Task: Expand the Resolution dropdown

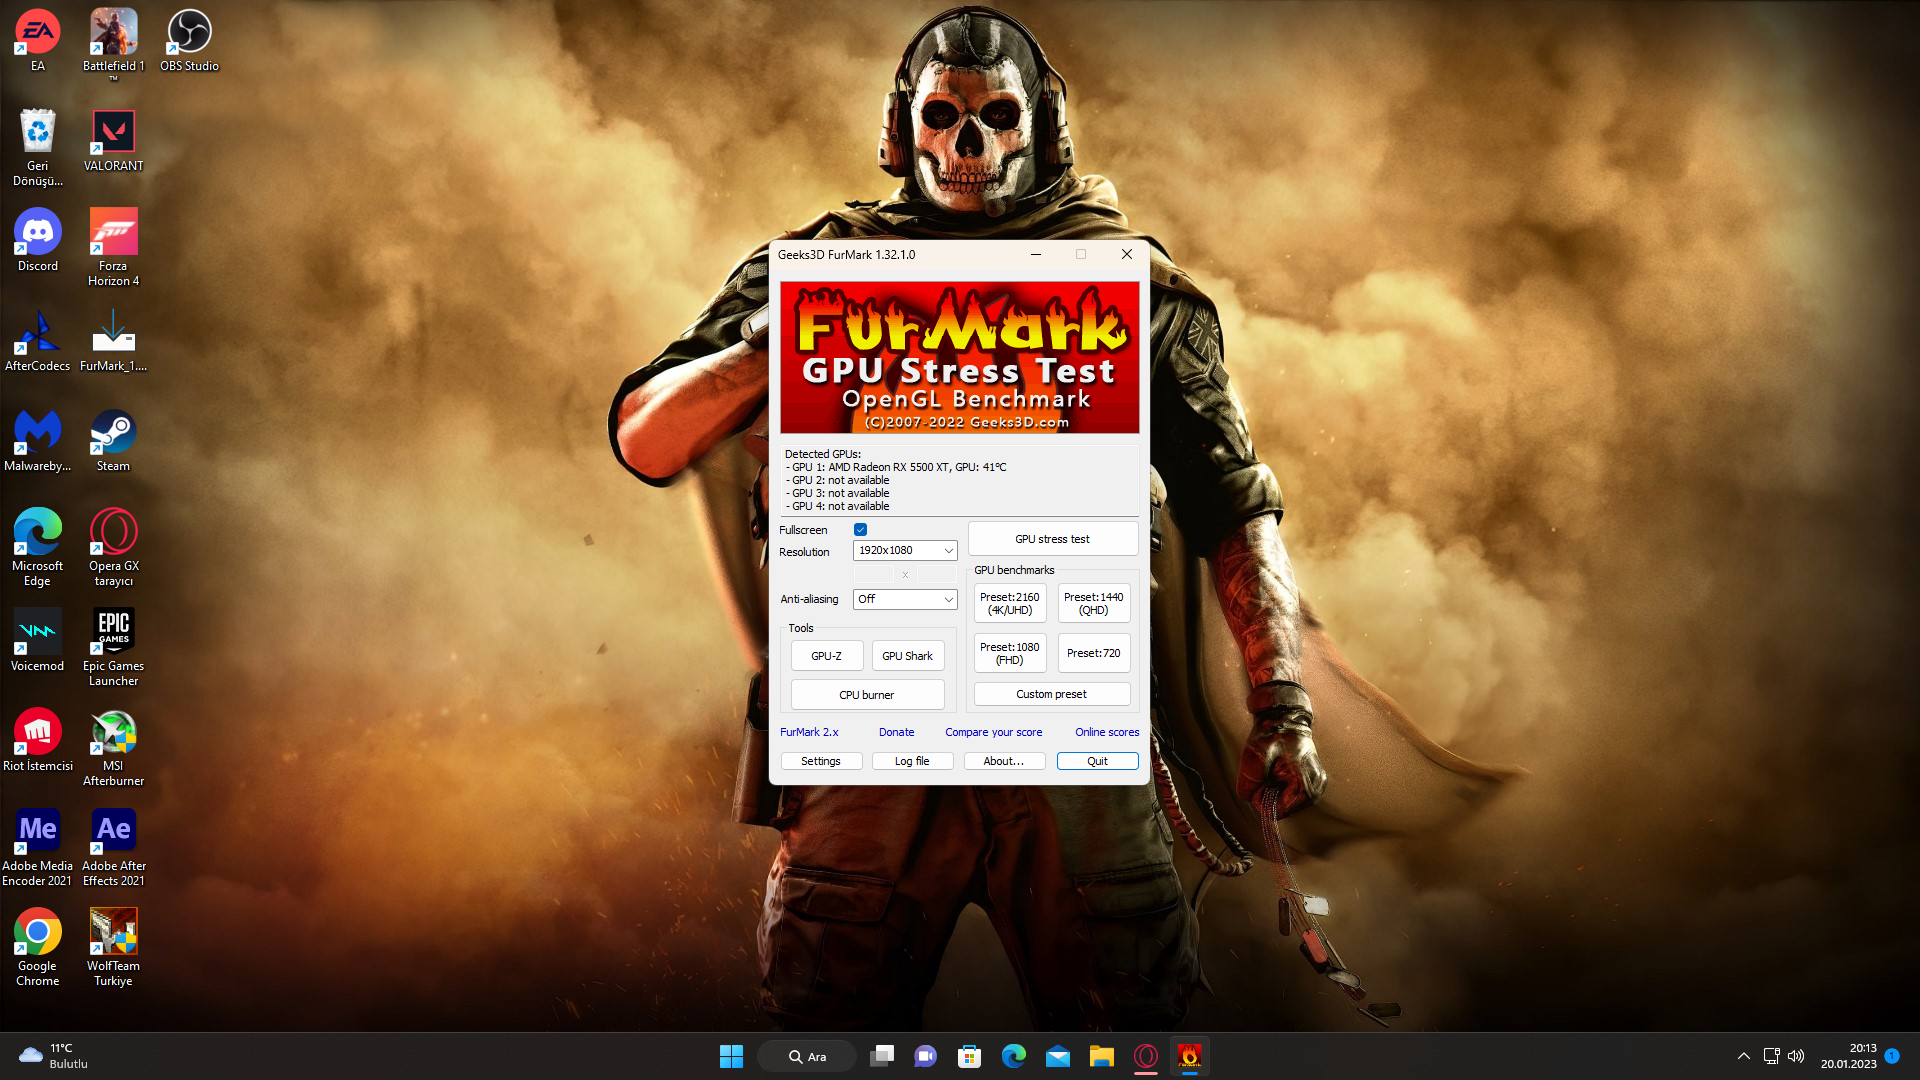Action: [x=905, y=551]
